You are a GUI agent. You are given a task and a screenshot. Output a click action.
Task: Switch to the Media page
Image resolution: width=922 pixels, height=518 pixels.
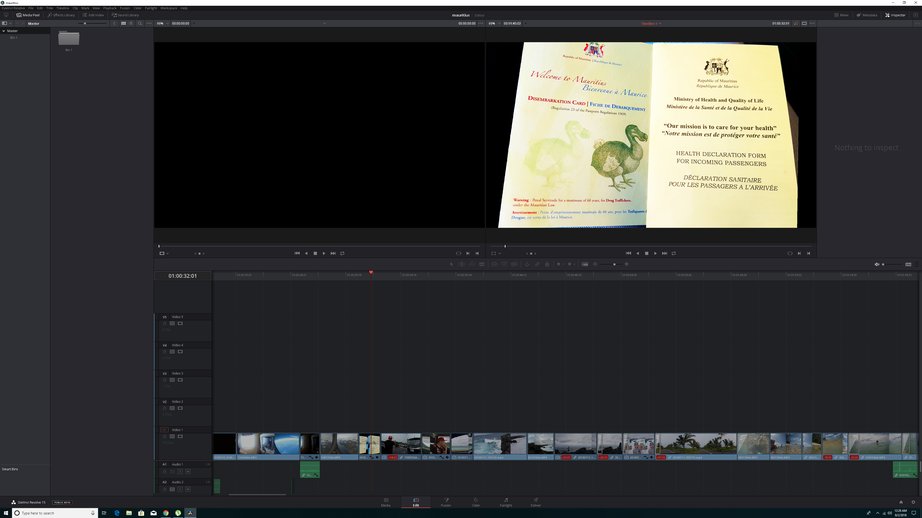pos(386,502)
